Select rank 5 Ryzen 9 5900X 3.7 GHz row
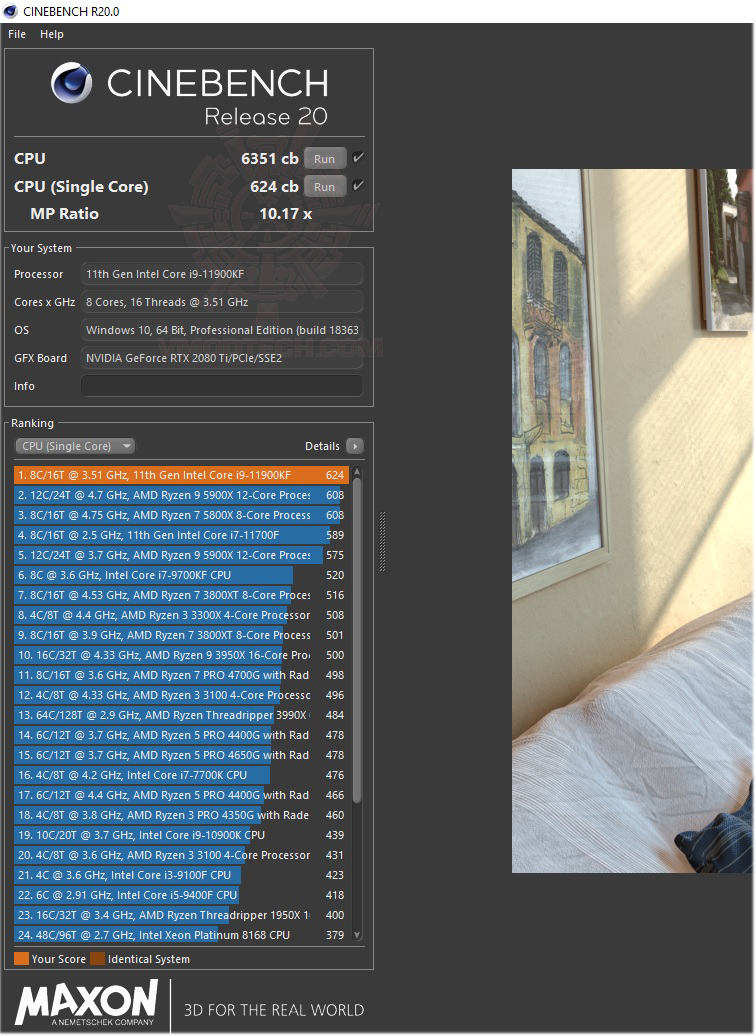Screen dimensions: 756x1036 pyautogui.click(x=181, y=555)
